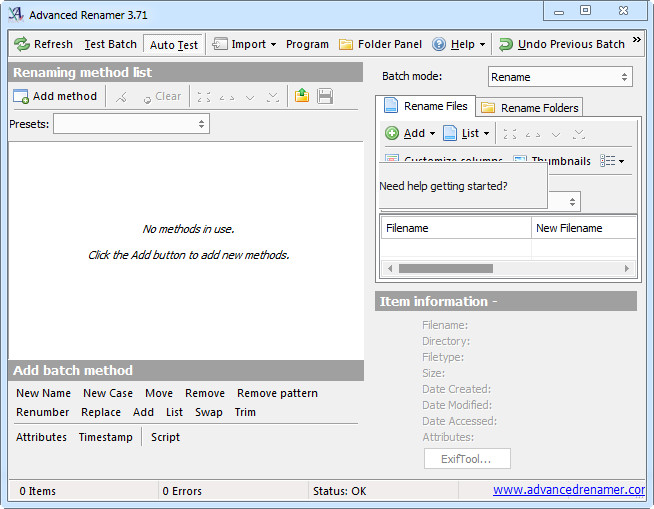Viewport: 654px width, 509px height.
Task: Toggle the Thumbnails view
Action: click(x=552, y=161)
